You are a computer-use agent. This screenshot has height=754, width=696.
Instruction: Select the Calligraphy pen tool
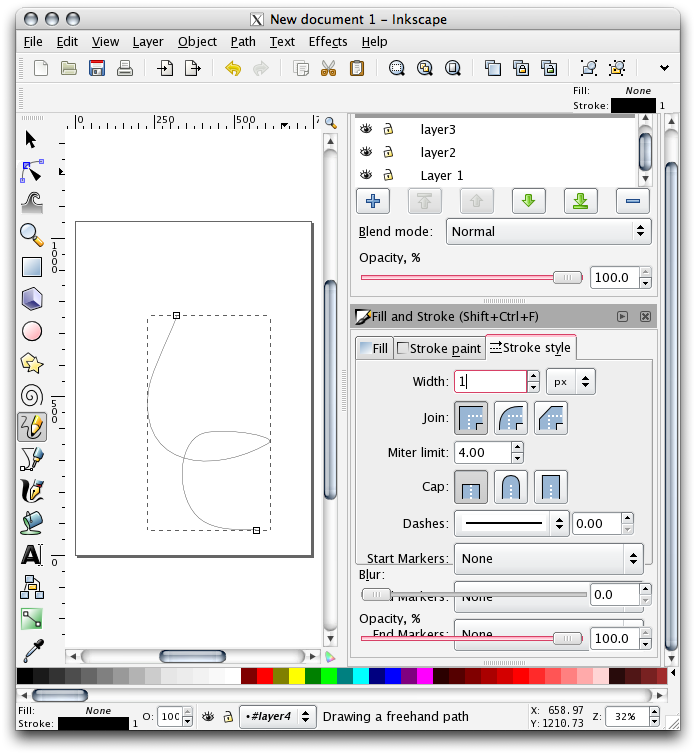32,491
